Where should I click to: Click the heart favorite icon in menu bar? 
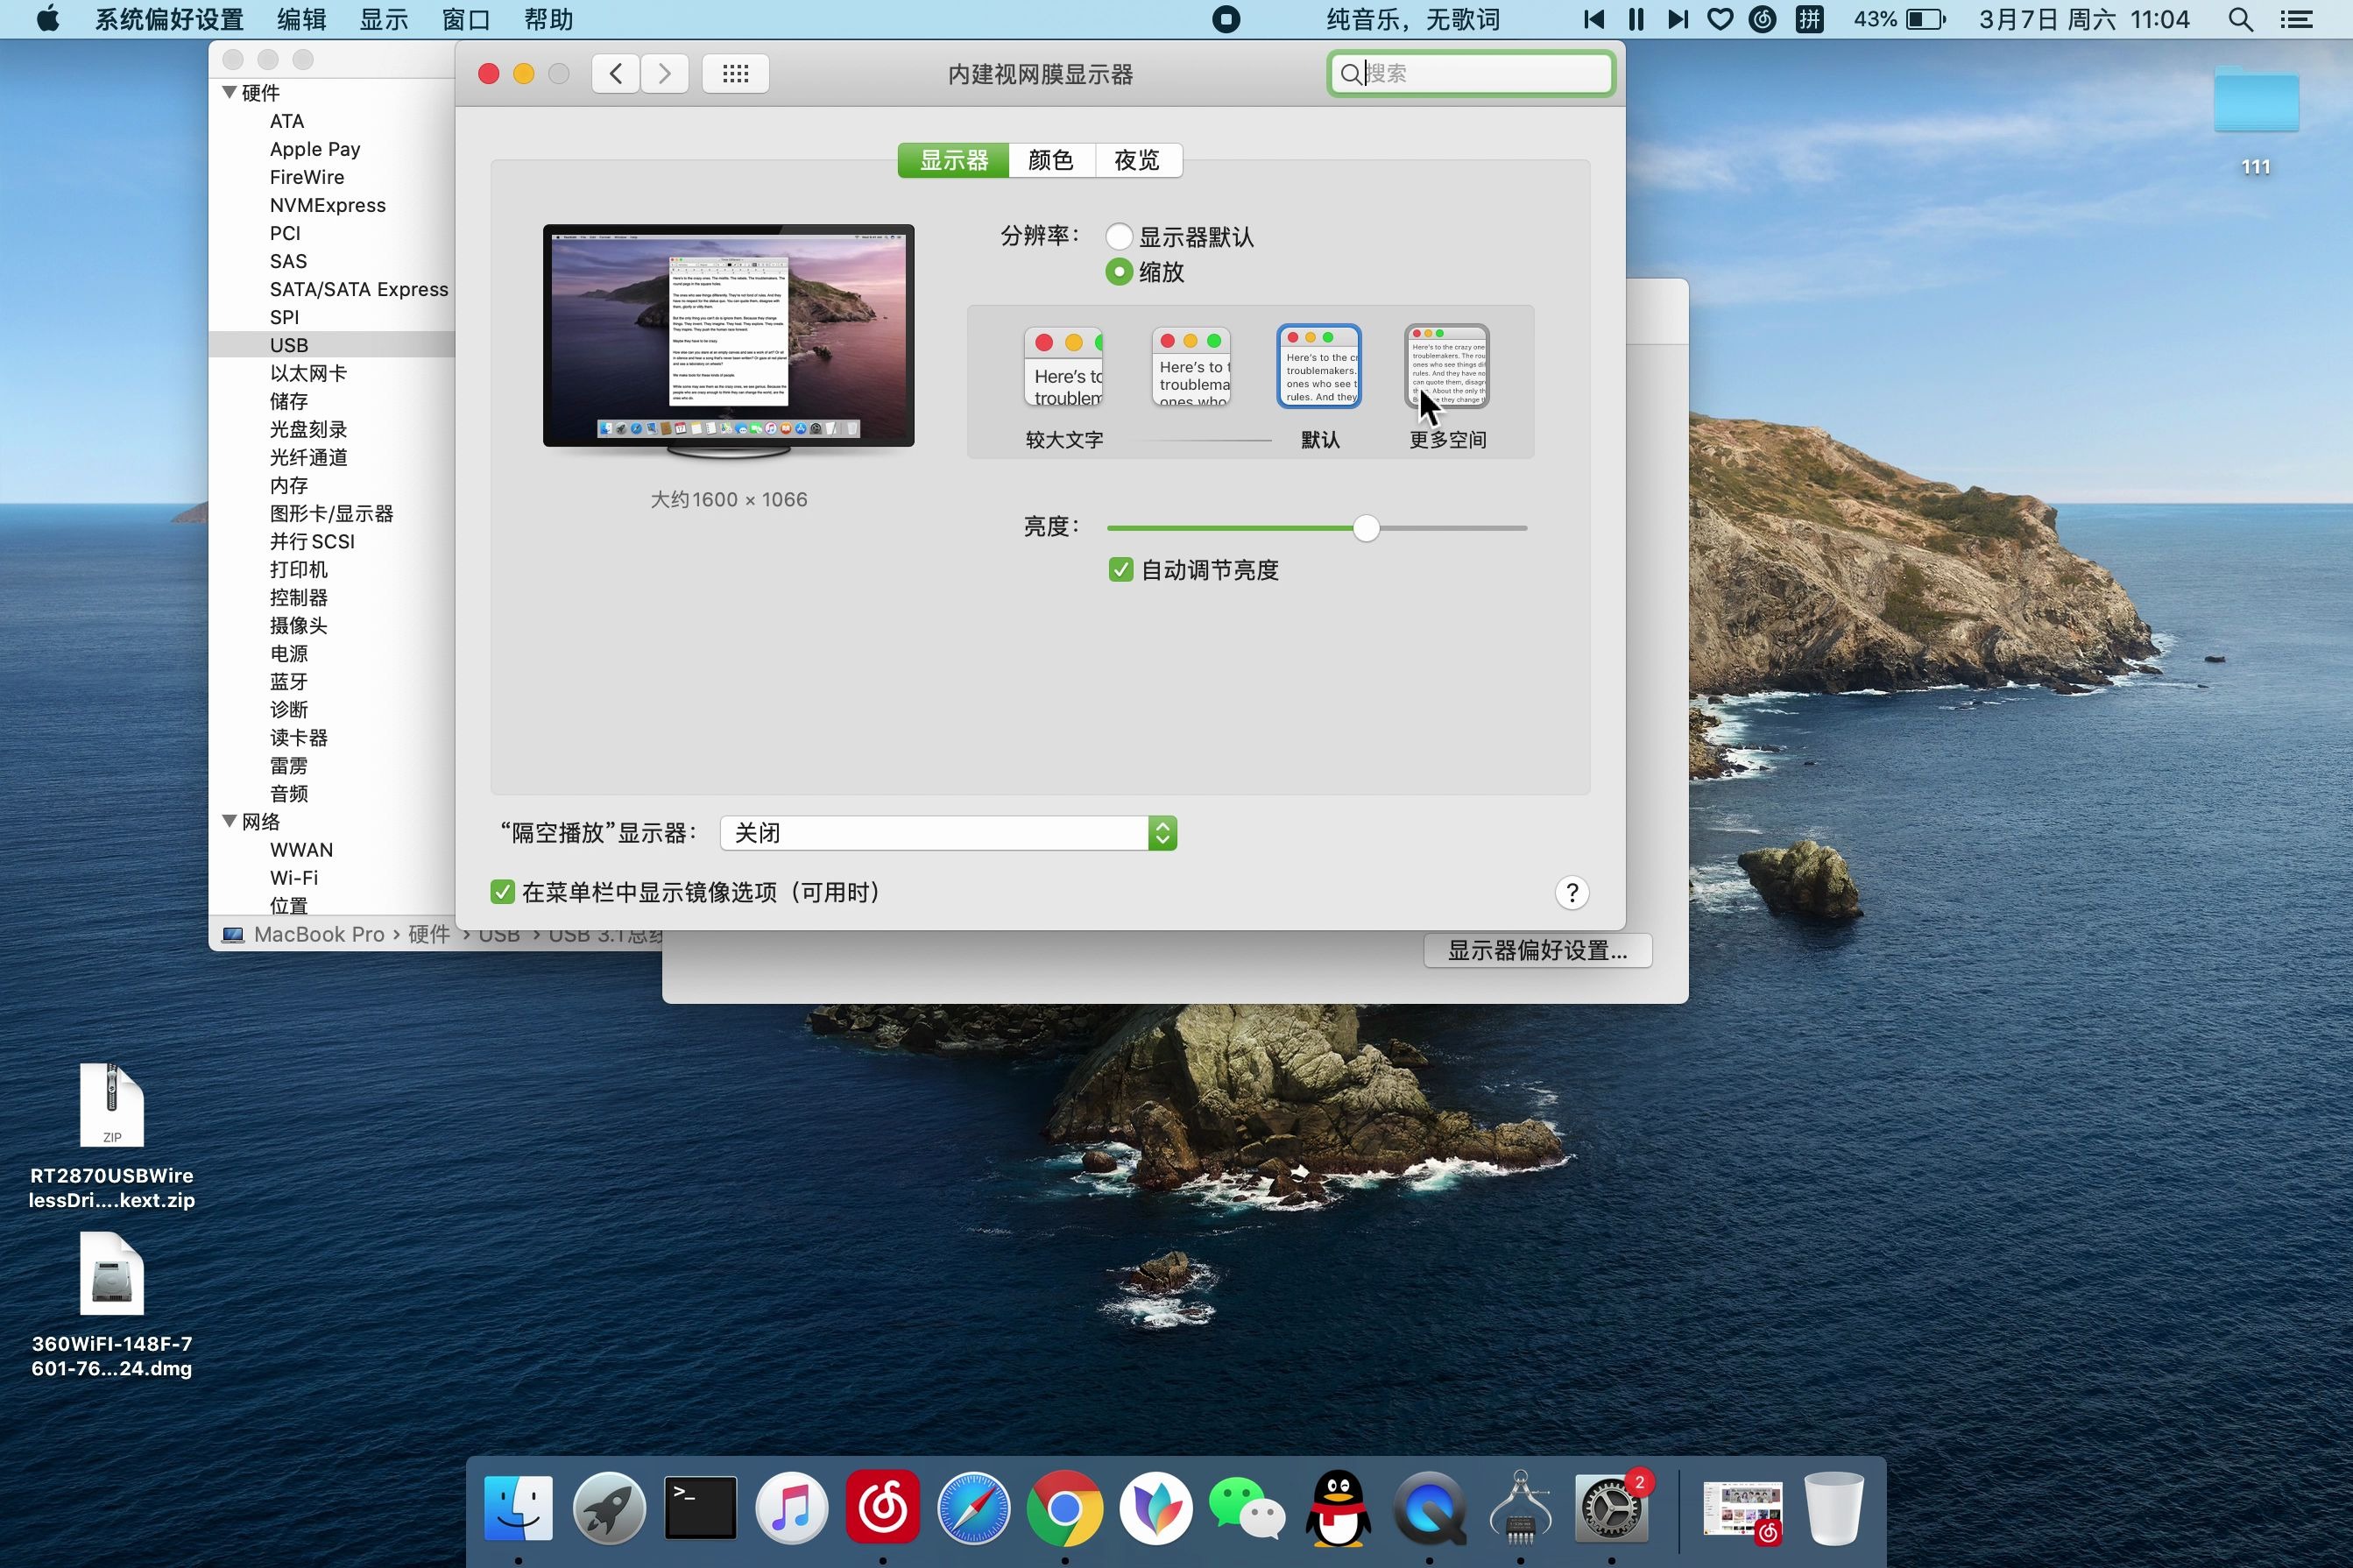click(x=1720, y=19)
